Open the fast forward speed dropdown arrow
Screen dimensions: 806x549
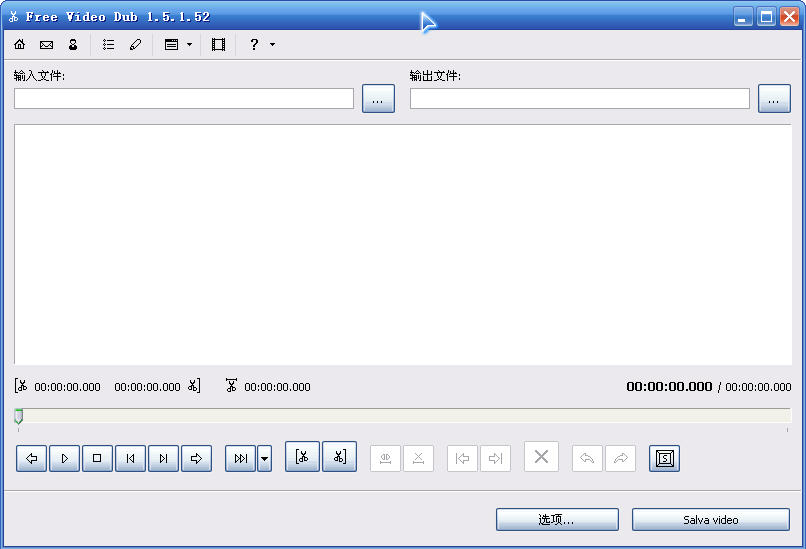(x=264, y=458)
